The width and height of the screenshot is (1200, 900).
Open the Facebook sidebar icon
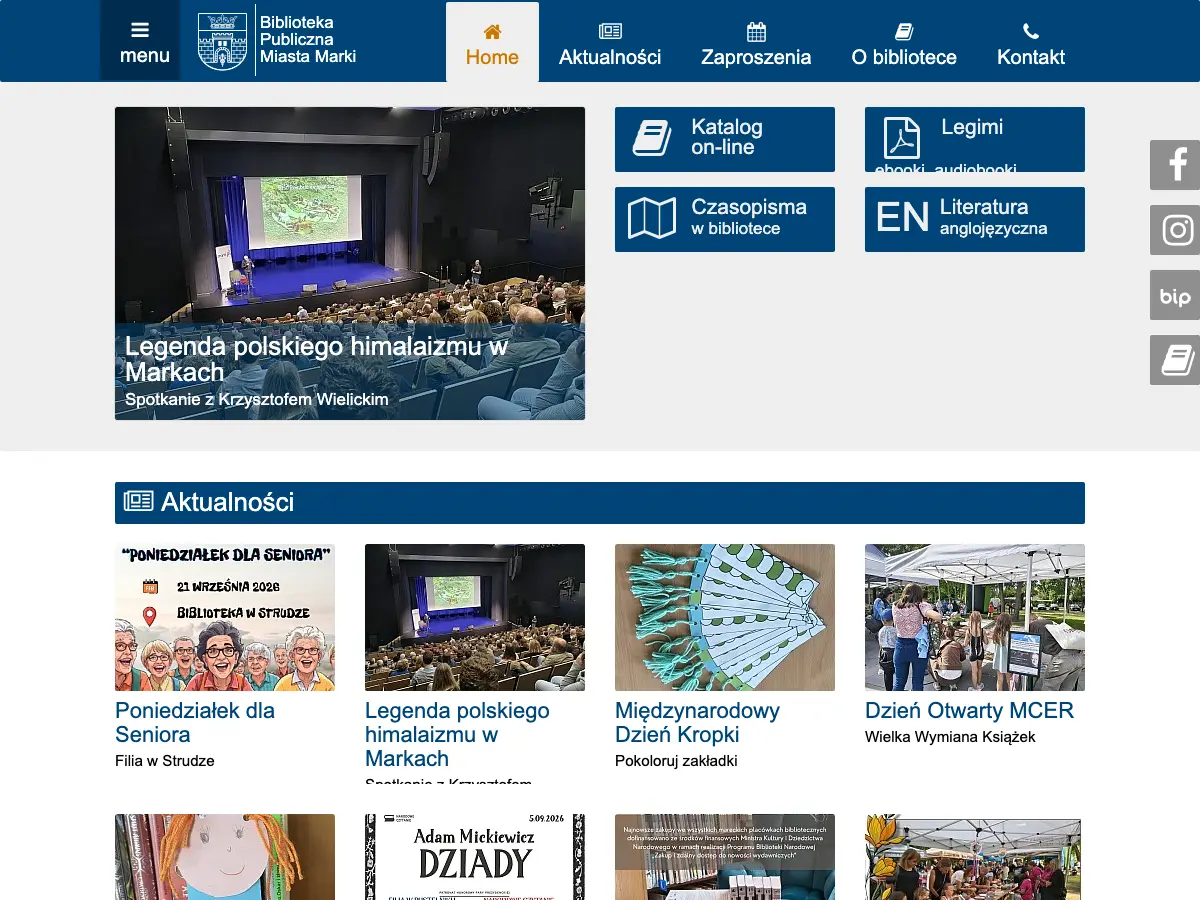[1175, 165]
